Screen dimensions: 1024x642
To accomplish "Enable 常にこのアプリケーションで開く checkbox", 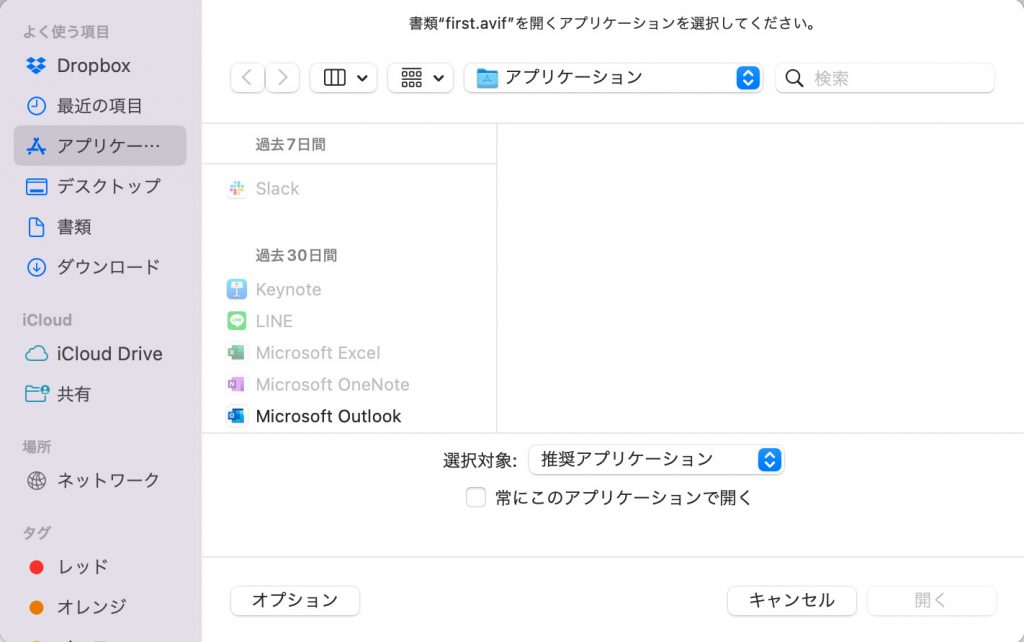I will tap(475, 498).
